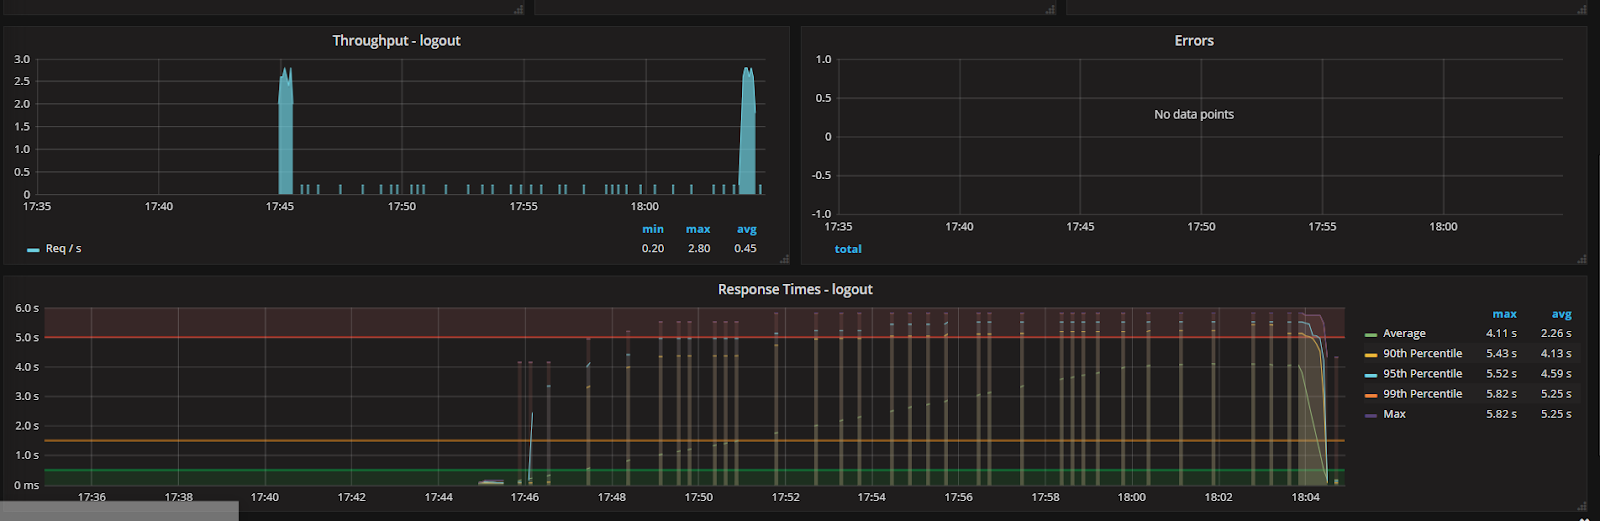The height and width of the screenshot is (521, 1600).
Task: Toggle the Average series in legend
Action: click(x=1404, y=334)
